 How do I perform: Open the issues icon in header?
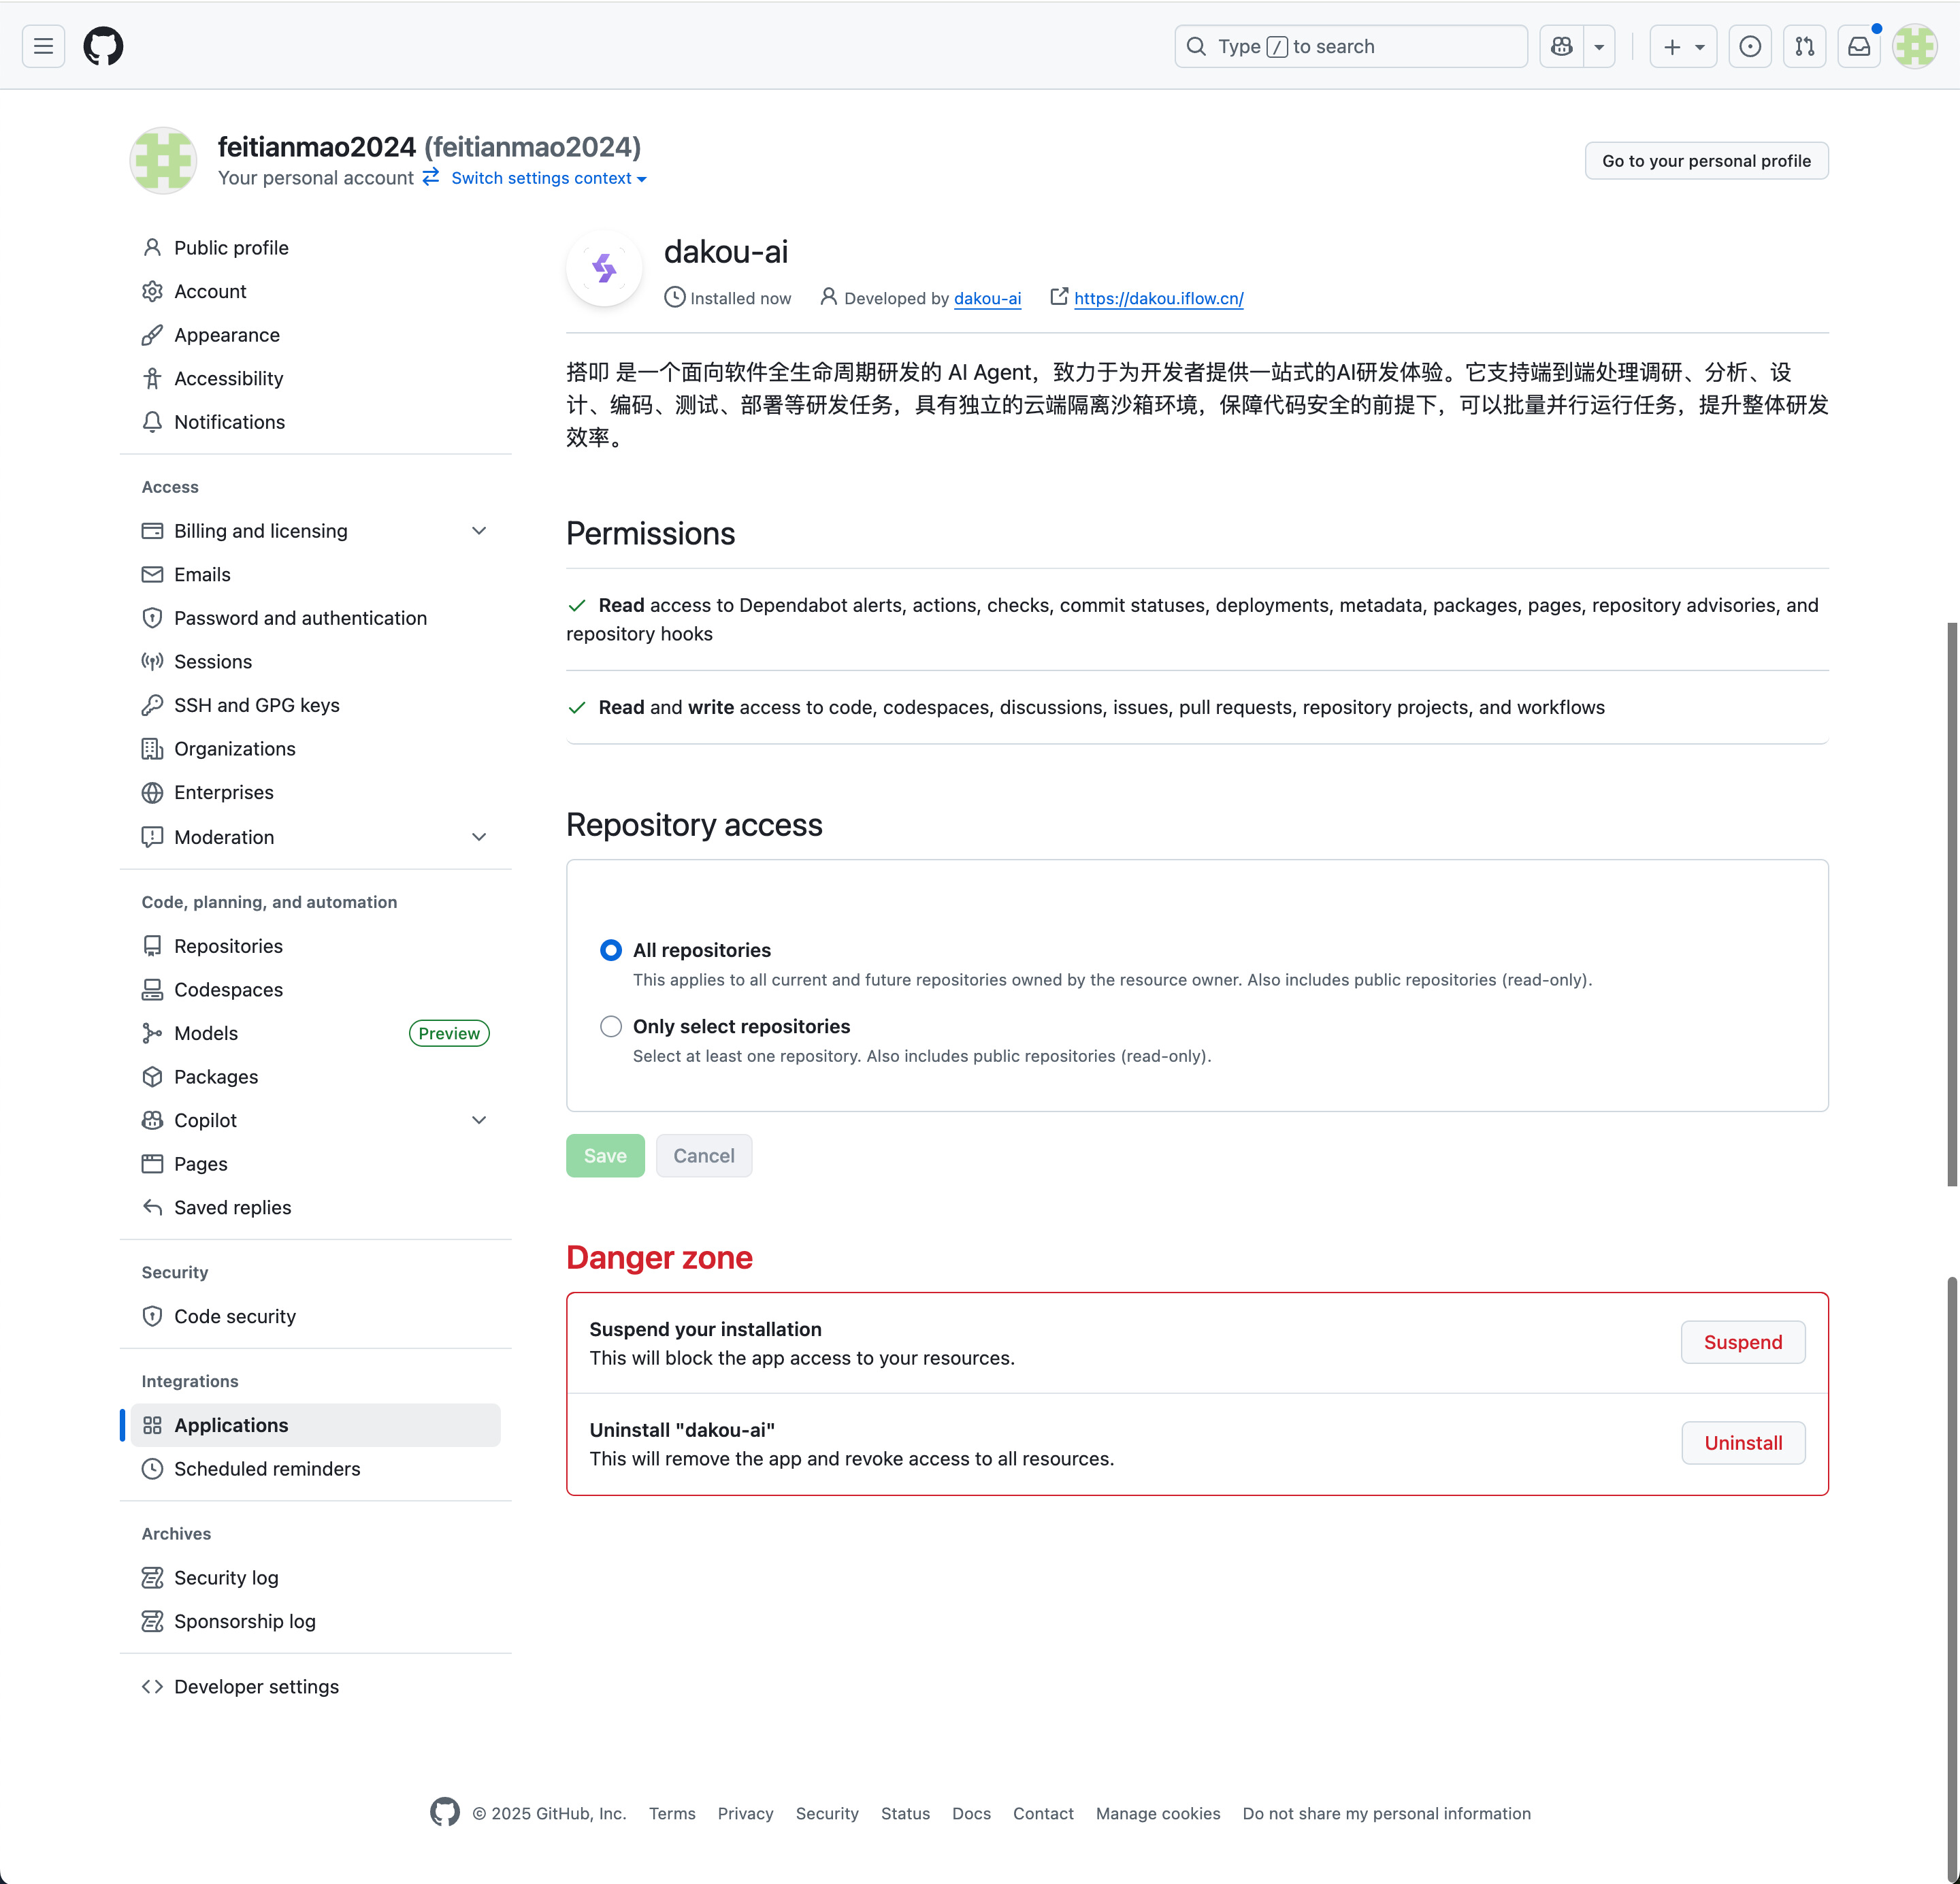pyautogui.click(x=1749, y=46)
